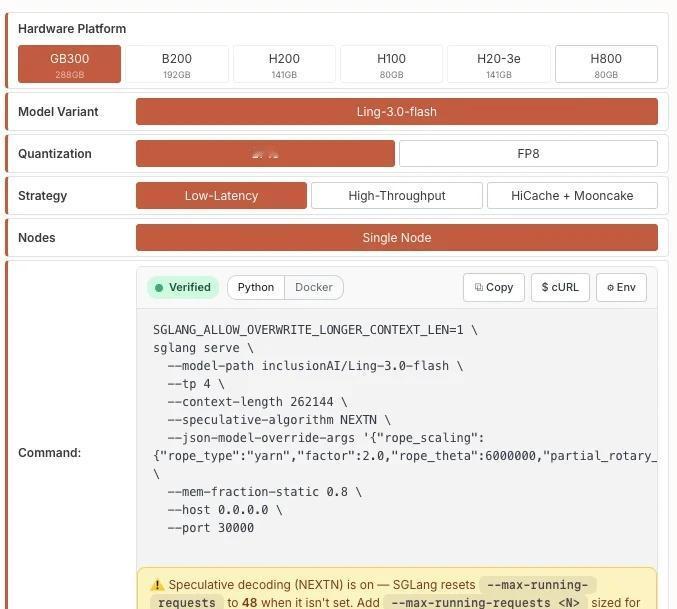Click the --host 0.0.0.0 line

coord(225,510)
